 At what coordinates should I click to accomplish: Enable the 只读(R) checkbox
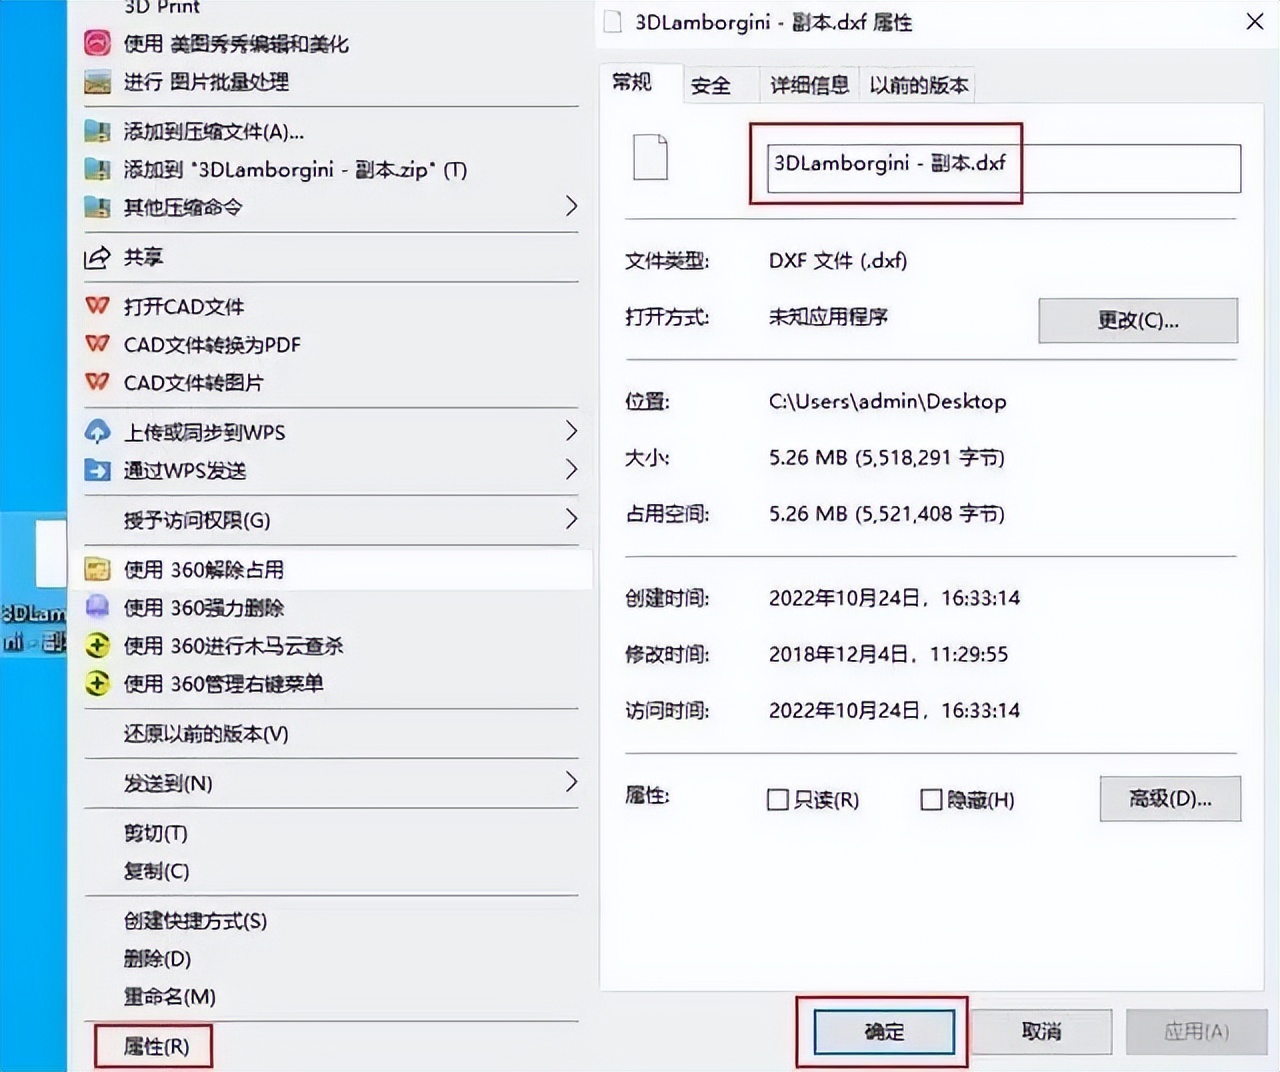[778, 800]
